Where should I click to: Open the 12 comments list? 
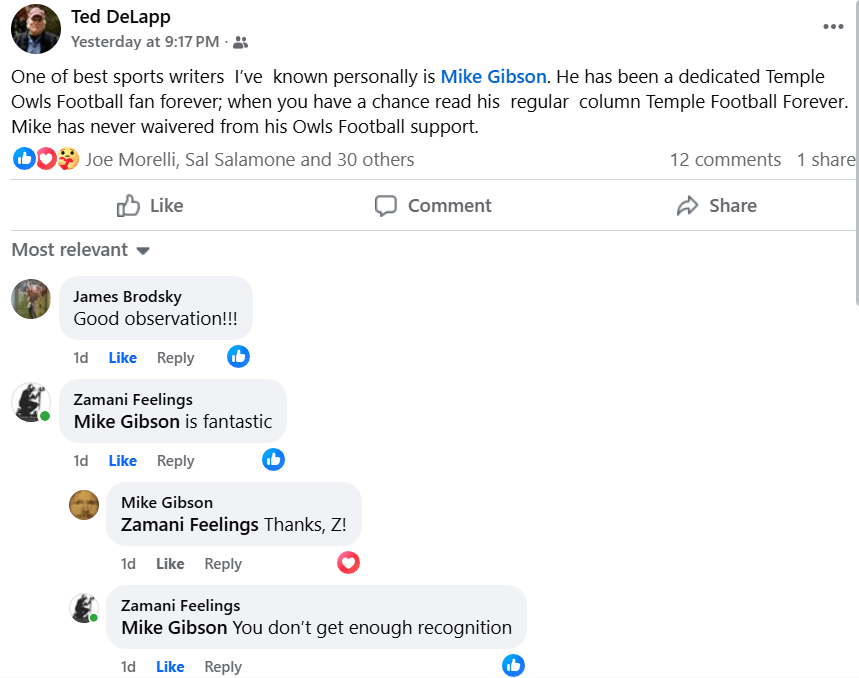coord(725,160)
